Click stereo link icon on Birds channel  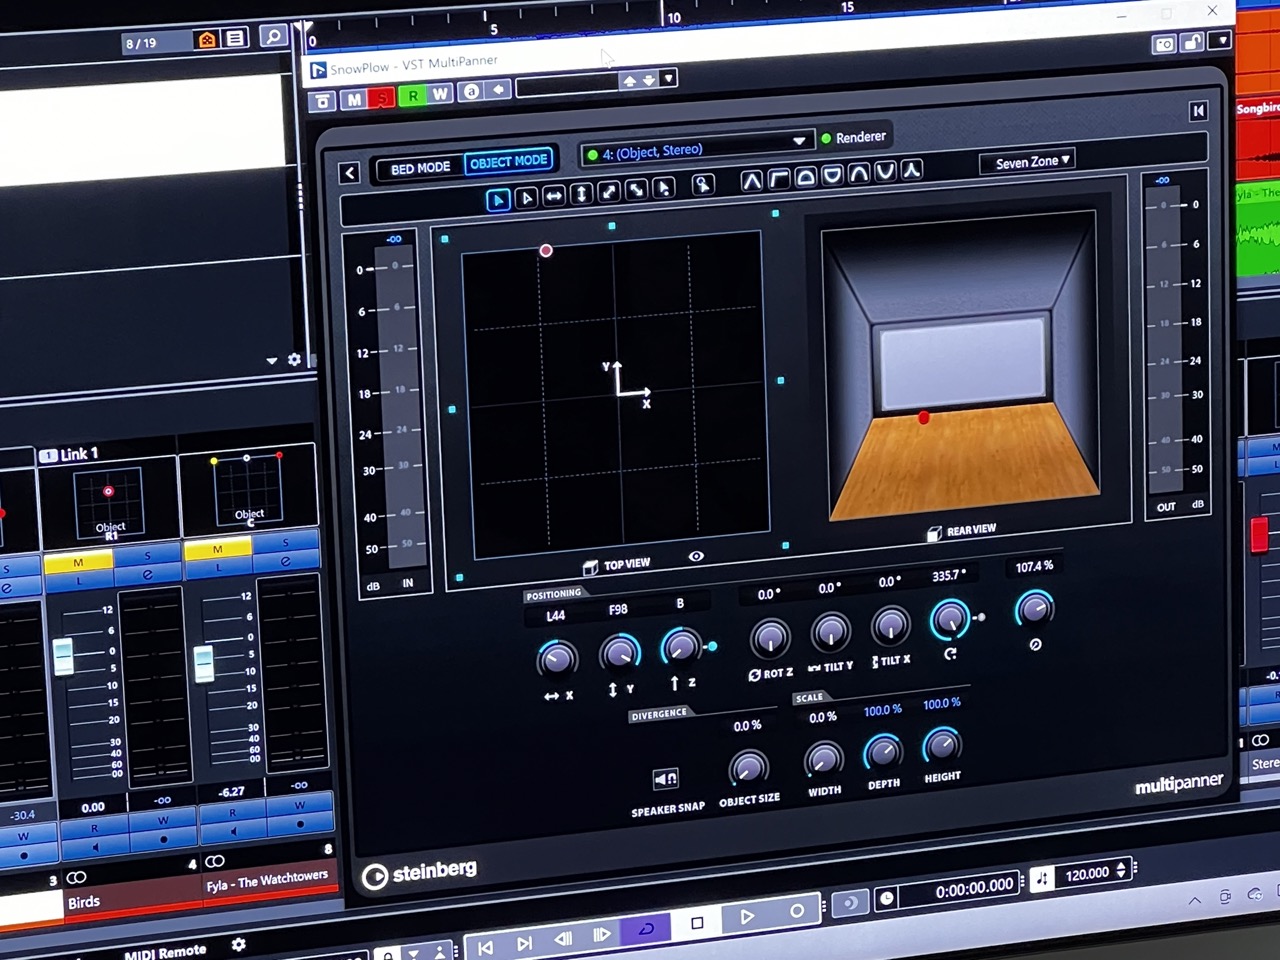75,877
